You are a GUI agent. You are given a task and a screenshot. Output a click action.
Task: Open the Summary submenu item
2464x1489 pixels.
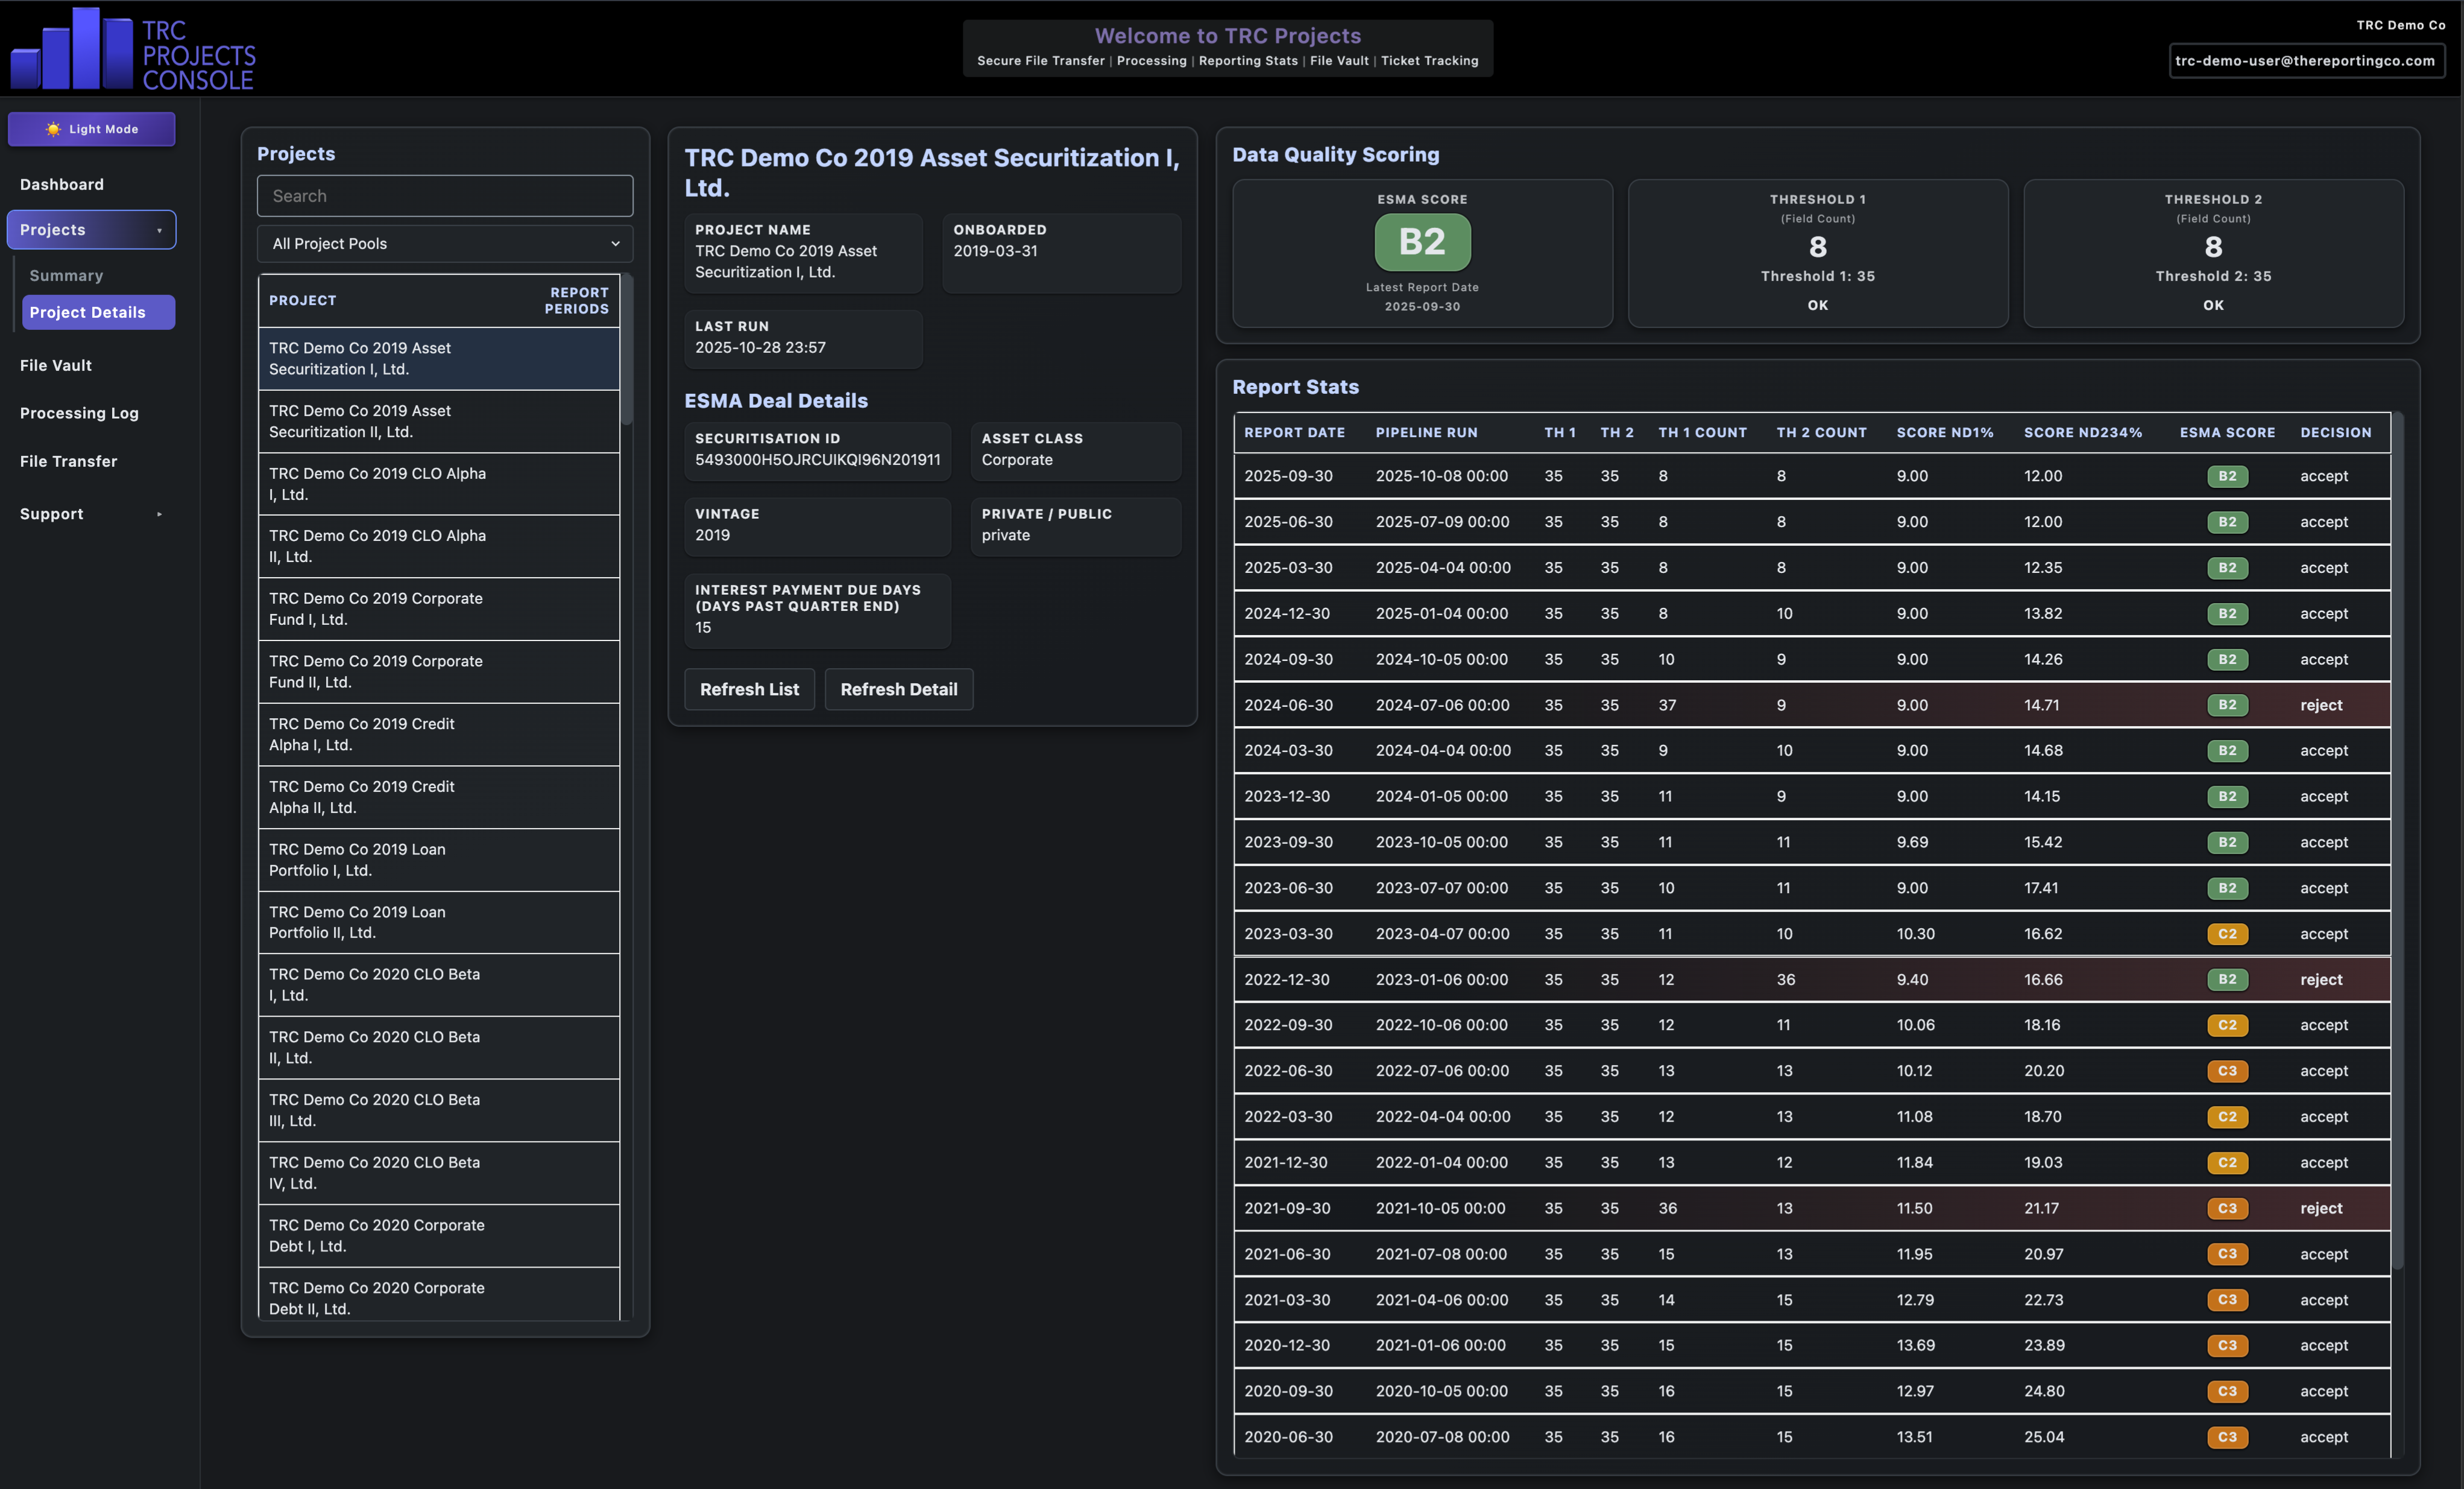[66, 276]
